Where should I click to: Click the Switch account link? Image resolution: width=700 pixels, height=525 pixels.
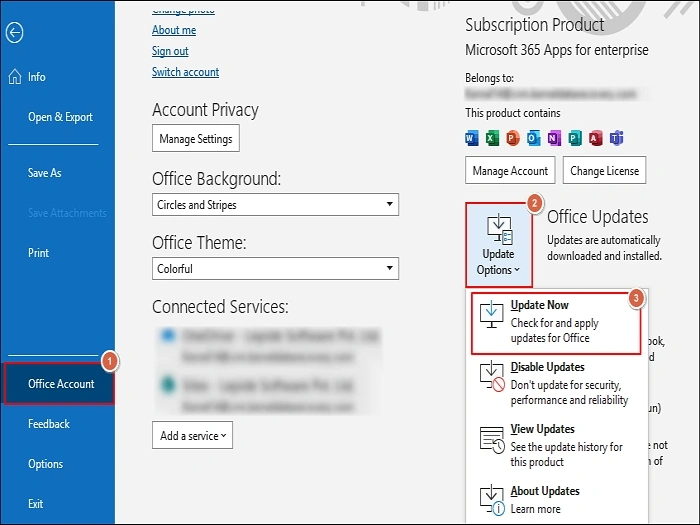[185, 72]
